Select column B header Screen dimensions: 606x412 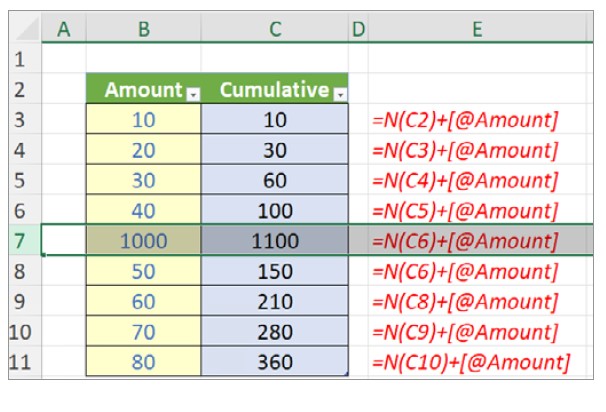click(143, 31)
